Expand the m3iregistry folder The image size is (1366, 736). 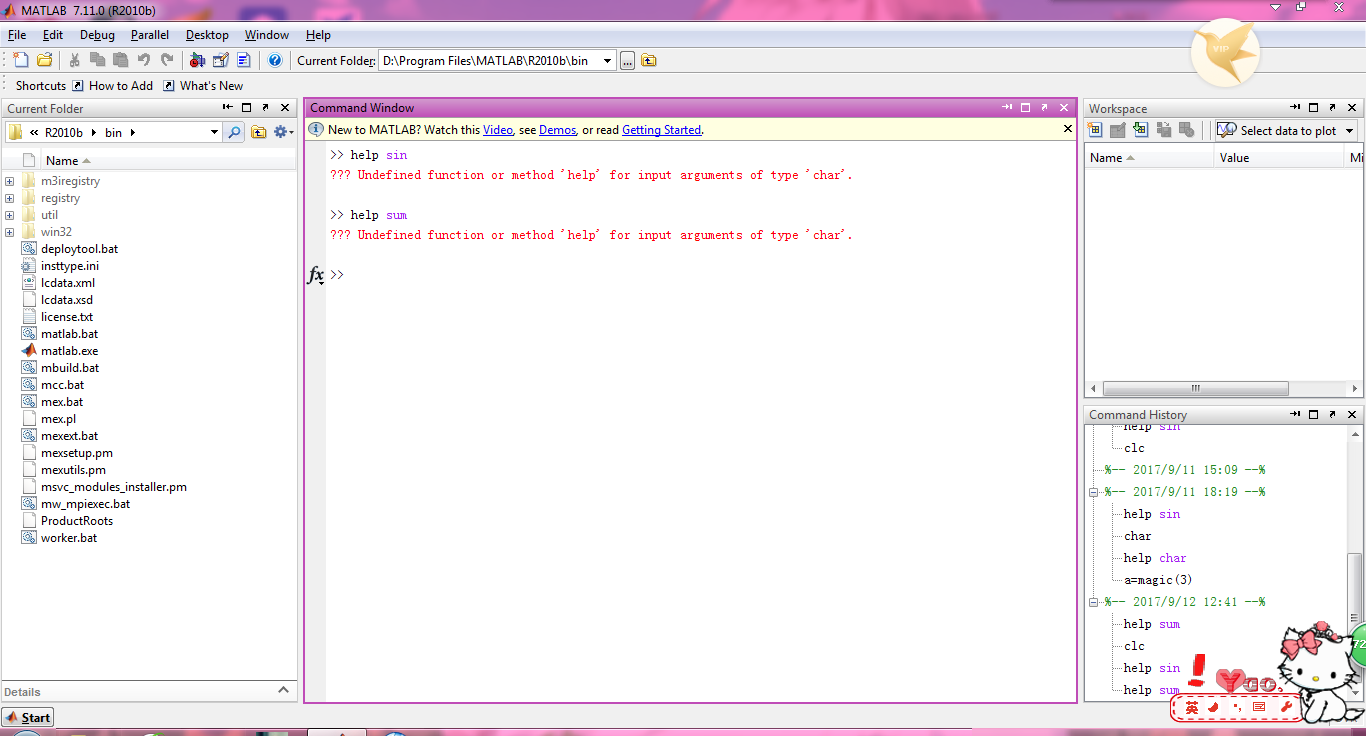coord(10,181)
